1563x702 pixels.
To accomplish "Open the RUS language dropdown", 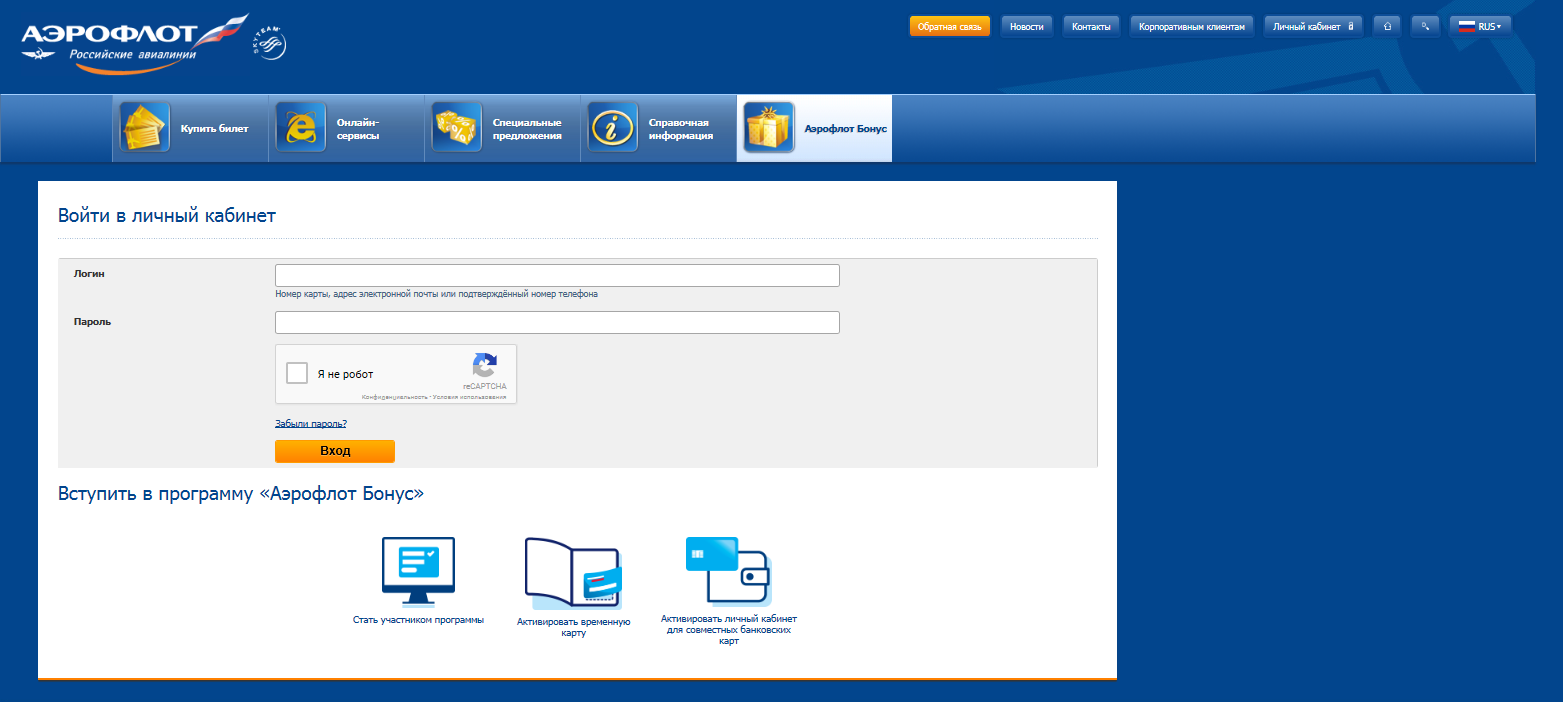I will 1480,27.
